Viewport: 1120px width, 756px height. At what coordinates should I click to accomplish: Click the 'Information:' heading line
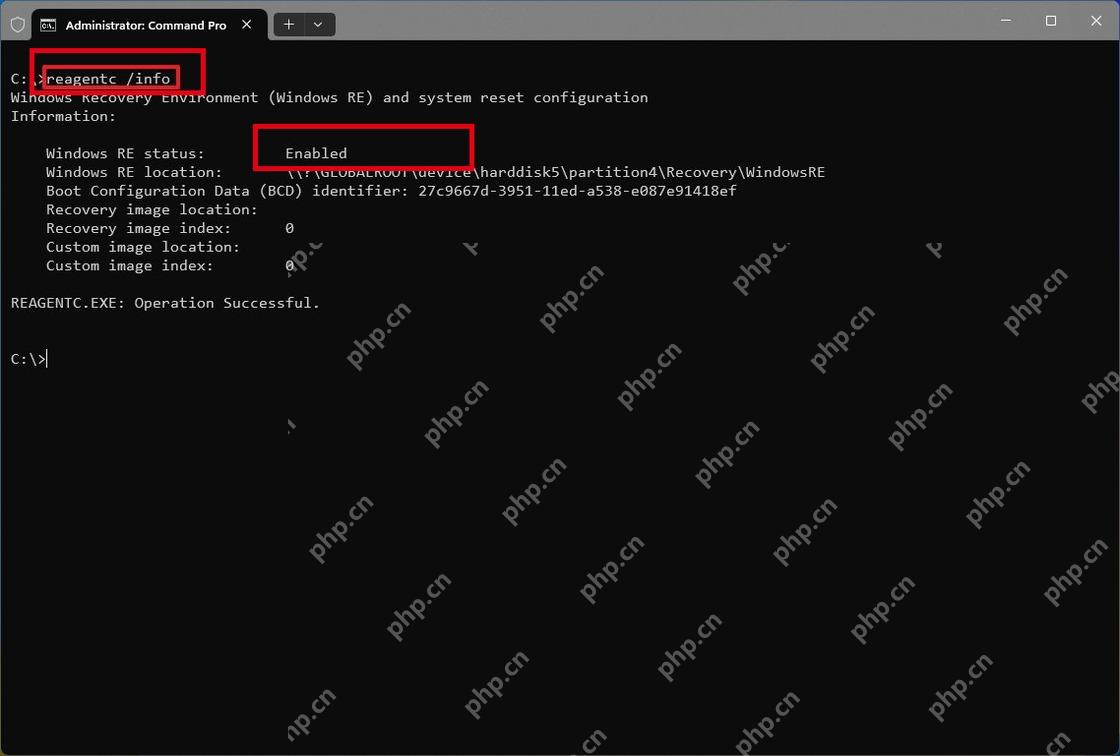pyautogui.click(x=63, y=116)
